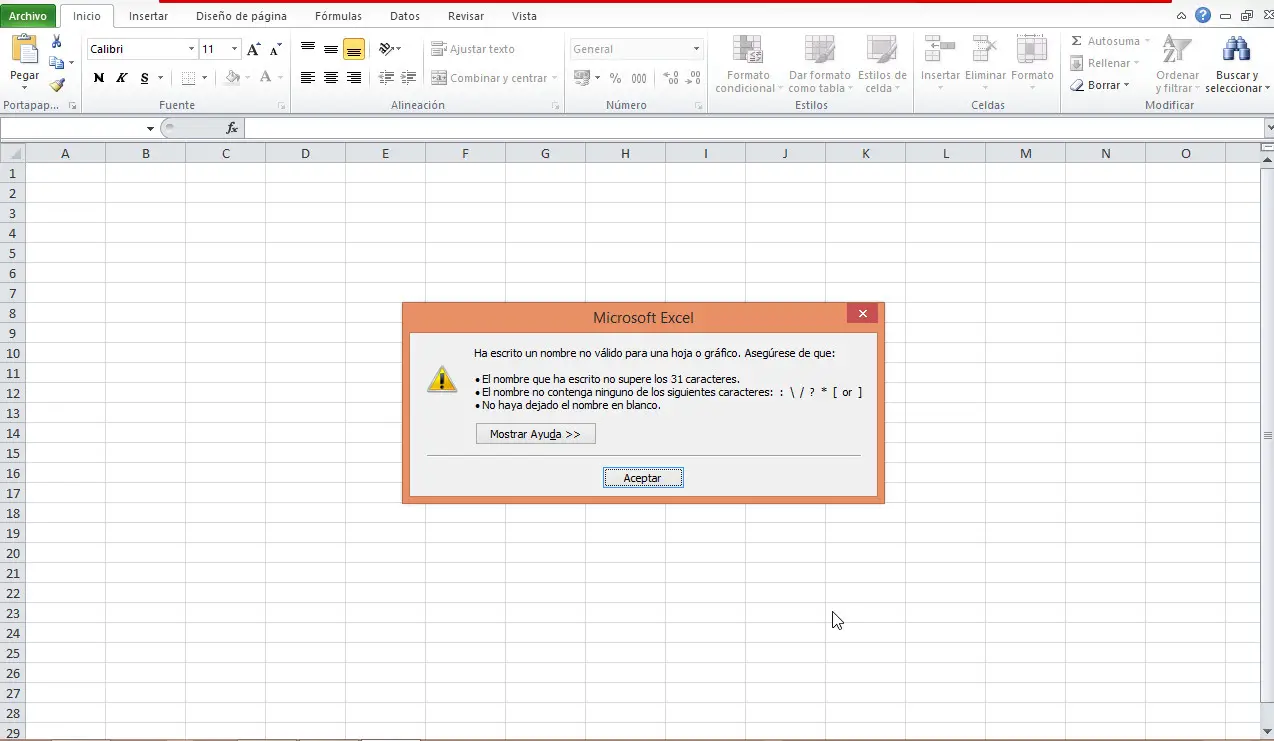
Task: Align text right in the cell
Action: [x=354, y=77]
